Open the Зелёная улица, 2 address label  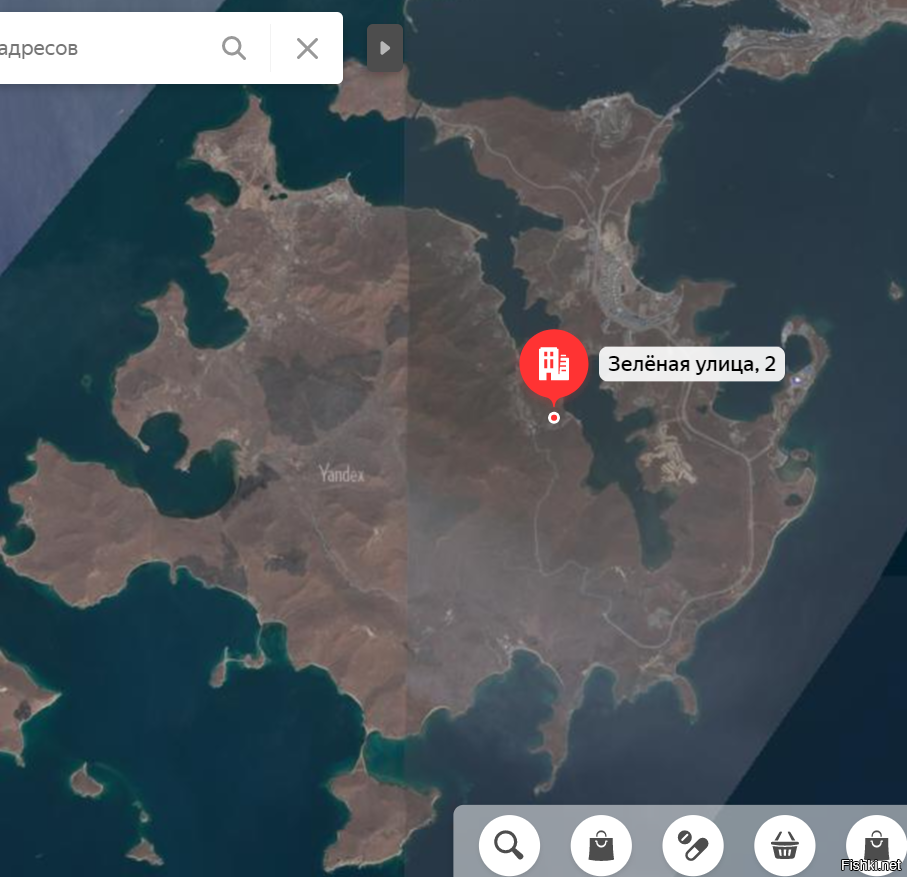[691, 364]
